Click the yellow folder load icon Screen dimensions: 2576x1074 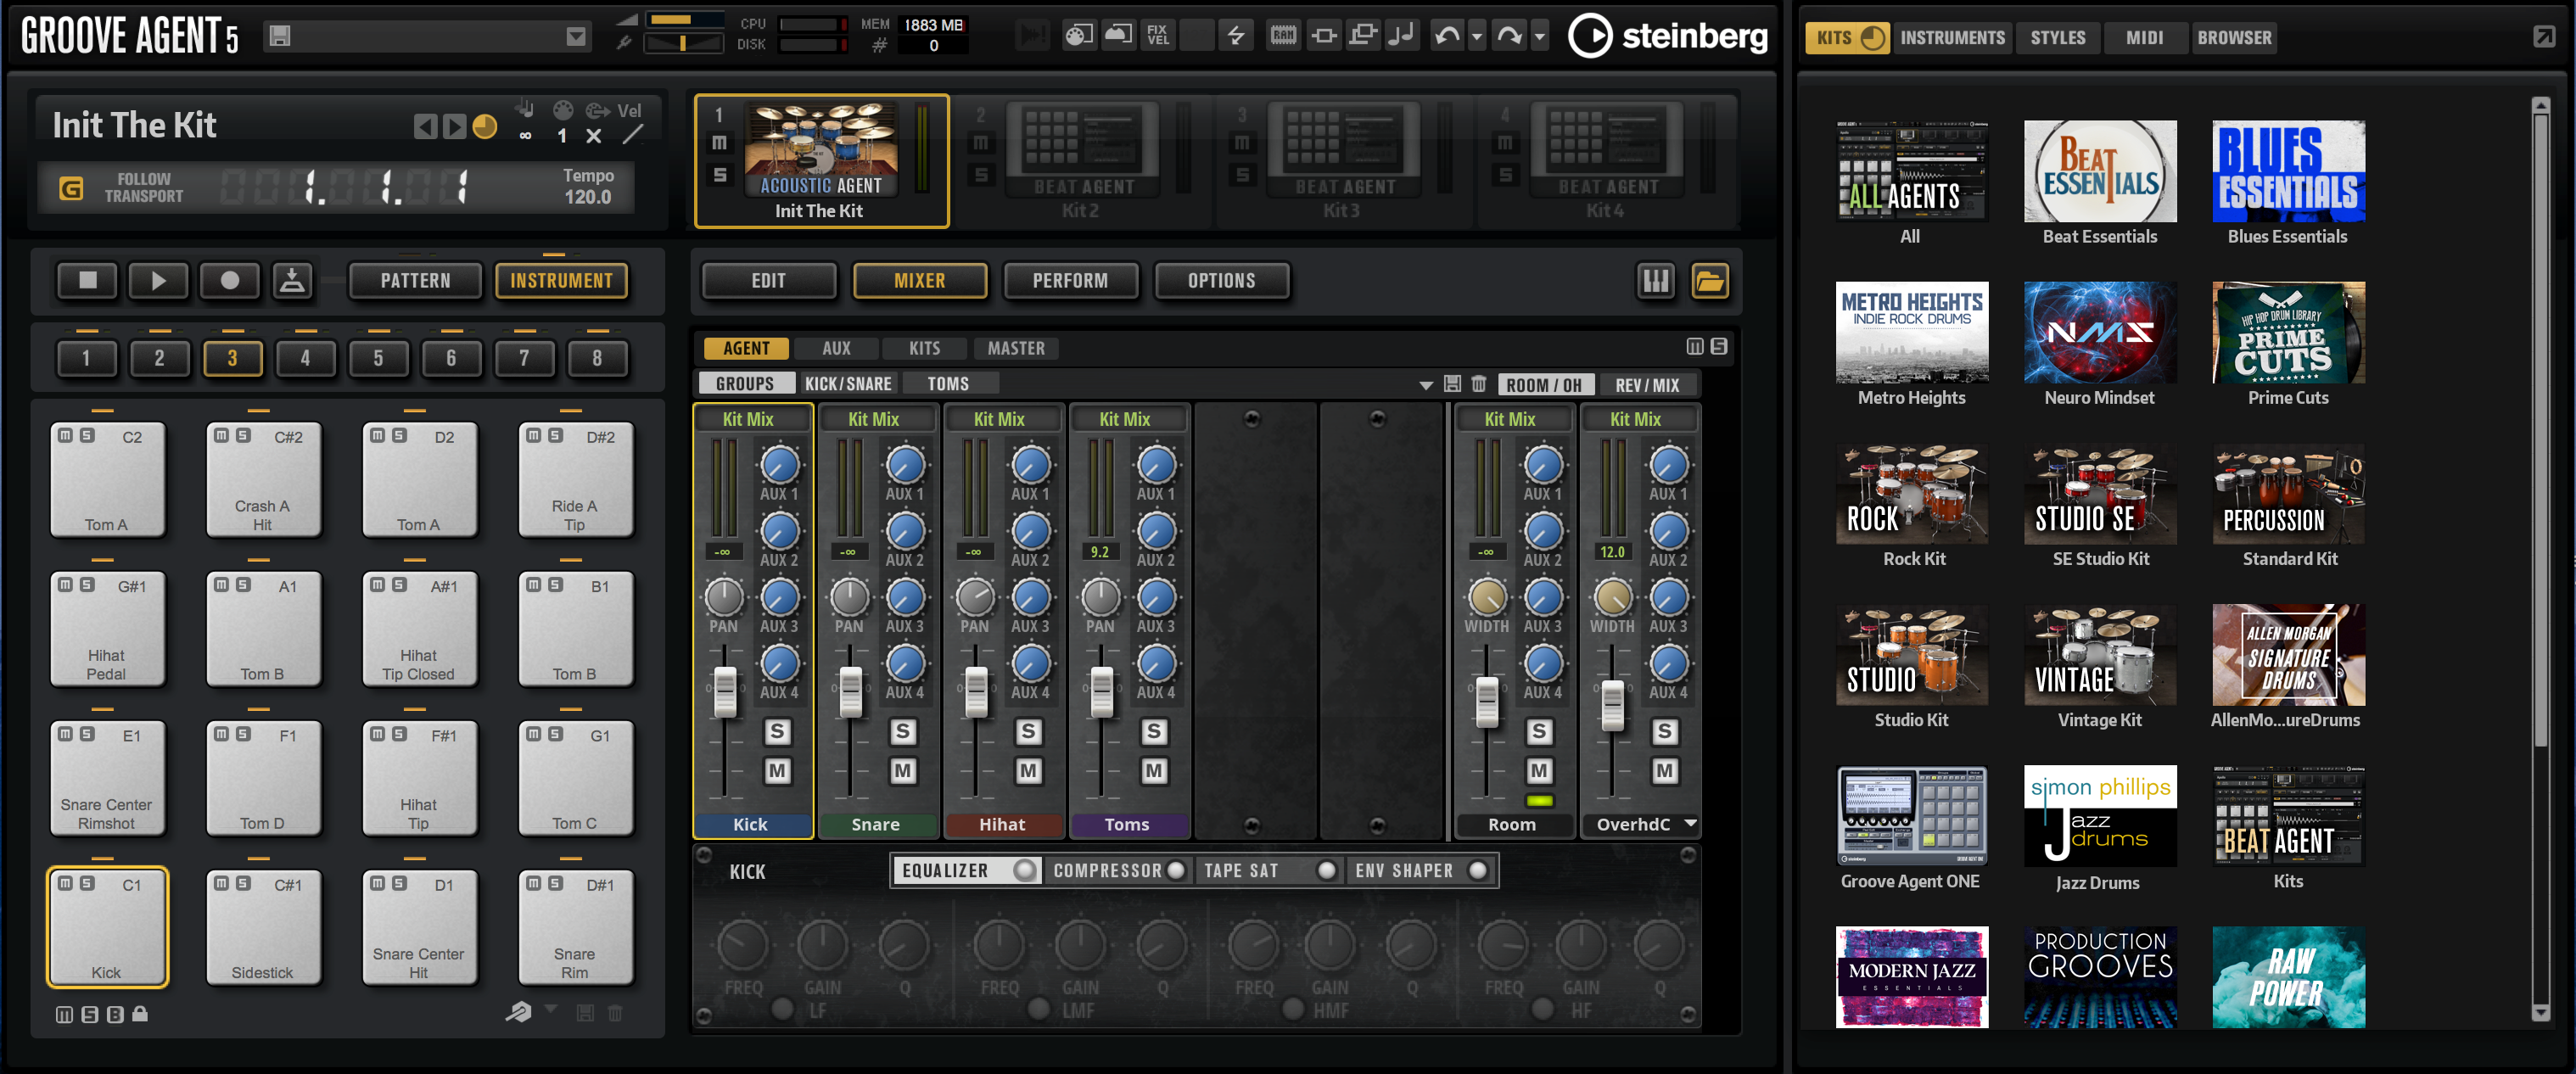1710,281
